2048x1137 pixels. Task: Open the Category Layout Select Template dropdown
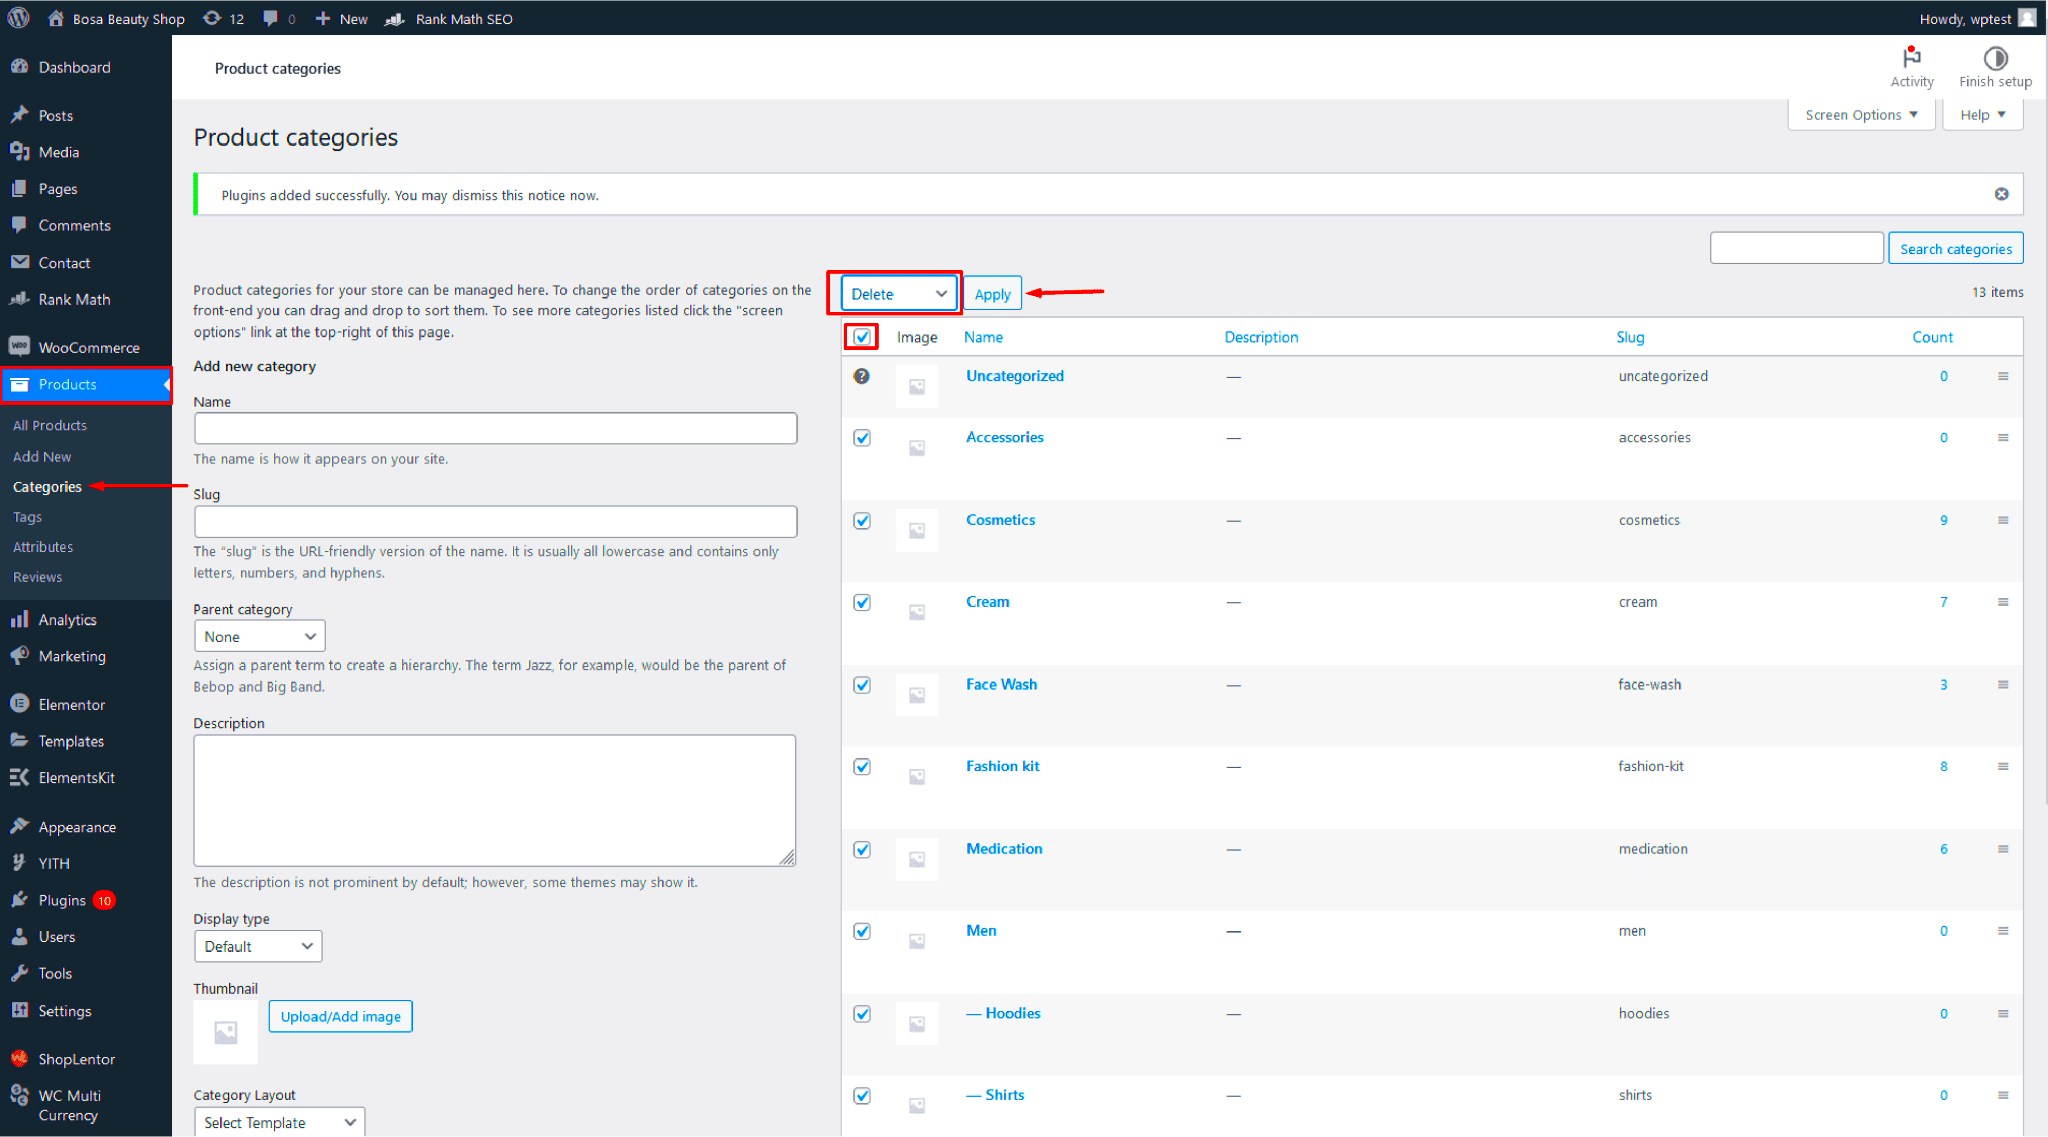[279, 1122]
